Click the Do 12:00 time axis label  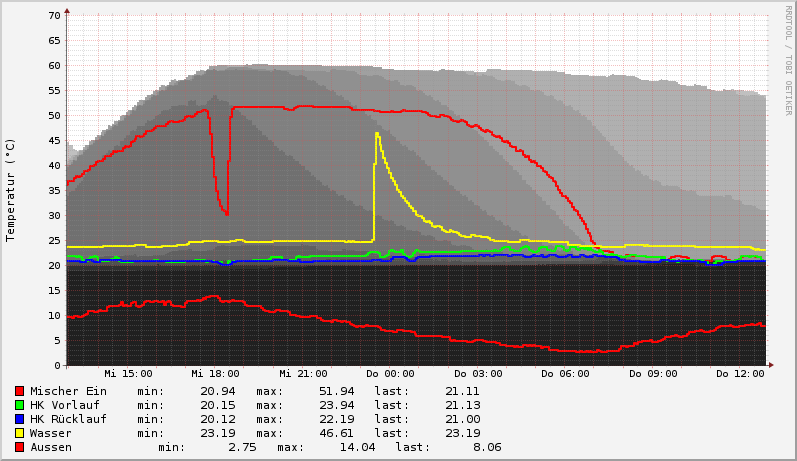click(740, 374)
